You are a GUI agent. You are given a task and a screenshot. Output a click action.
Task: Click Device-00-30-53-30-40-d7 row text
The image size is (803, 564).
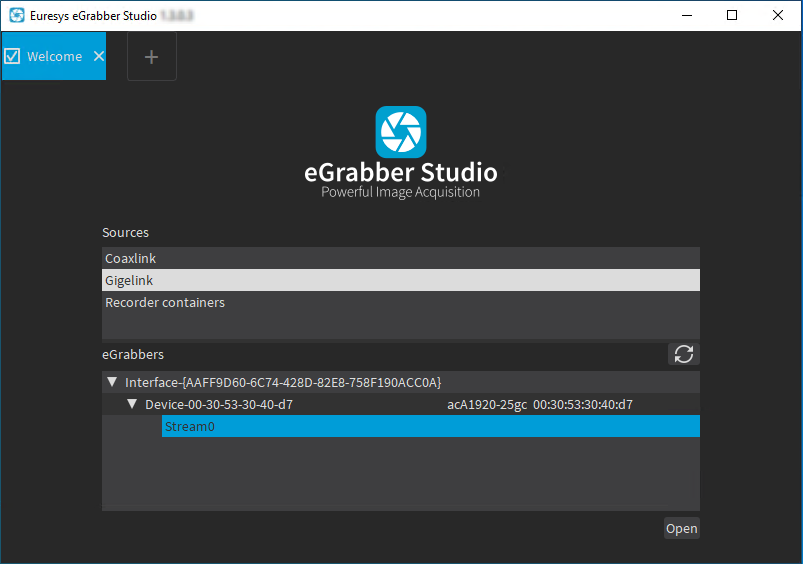pyautogui.click(x=219, y=405)
